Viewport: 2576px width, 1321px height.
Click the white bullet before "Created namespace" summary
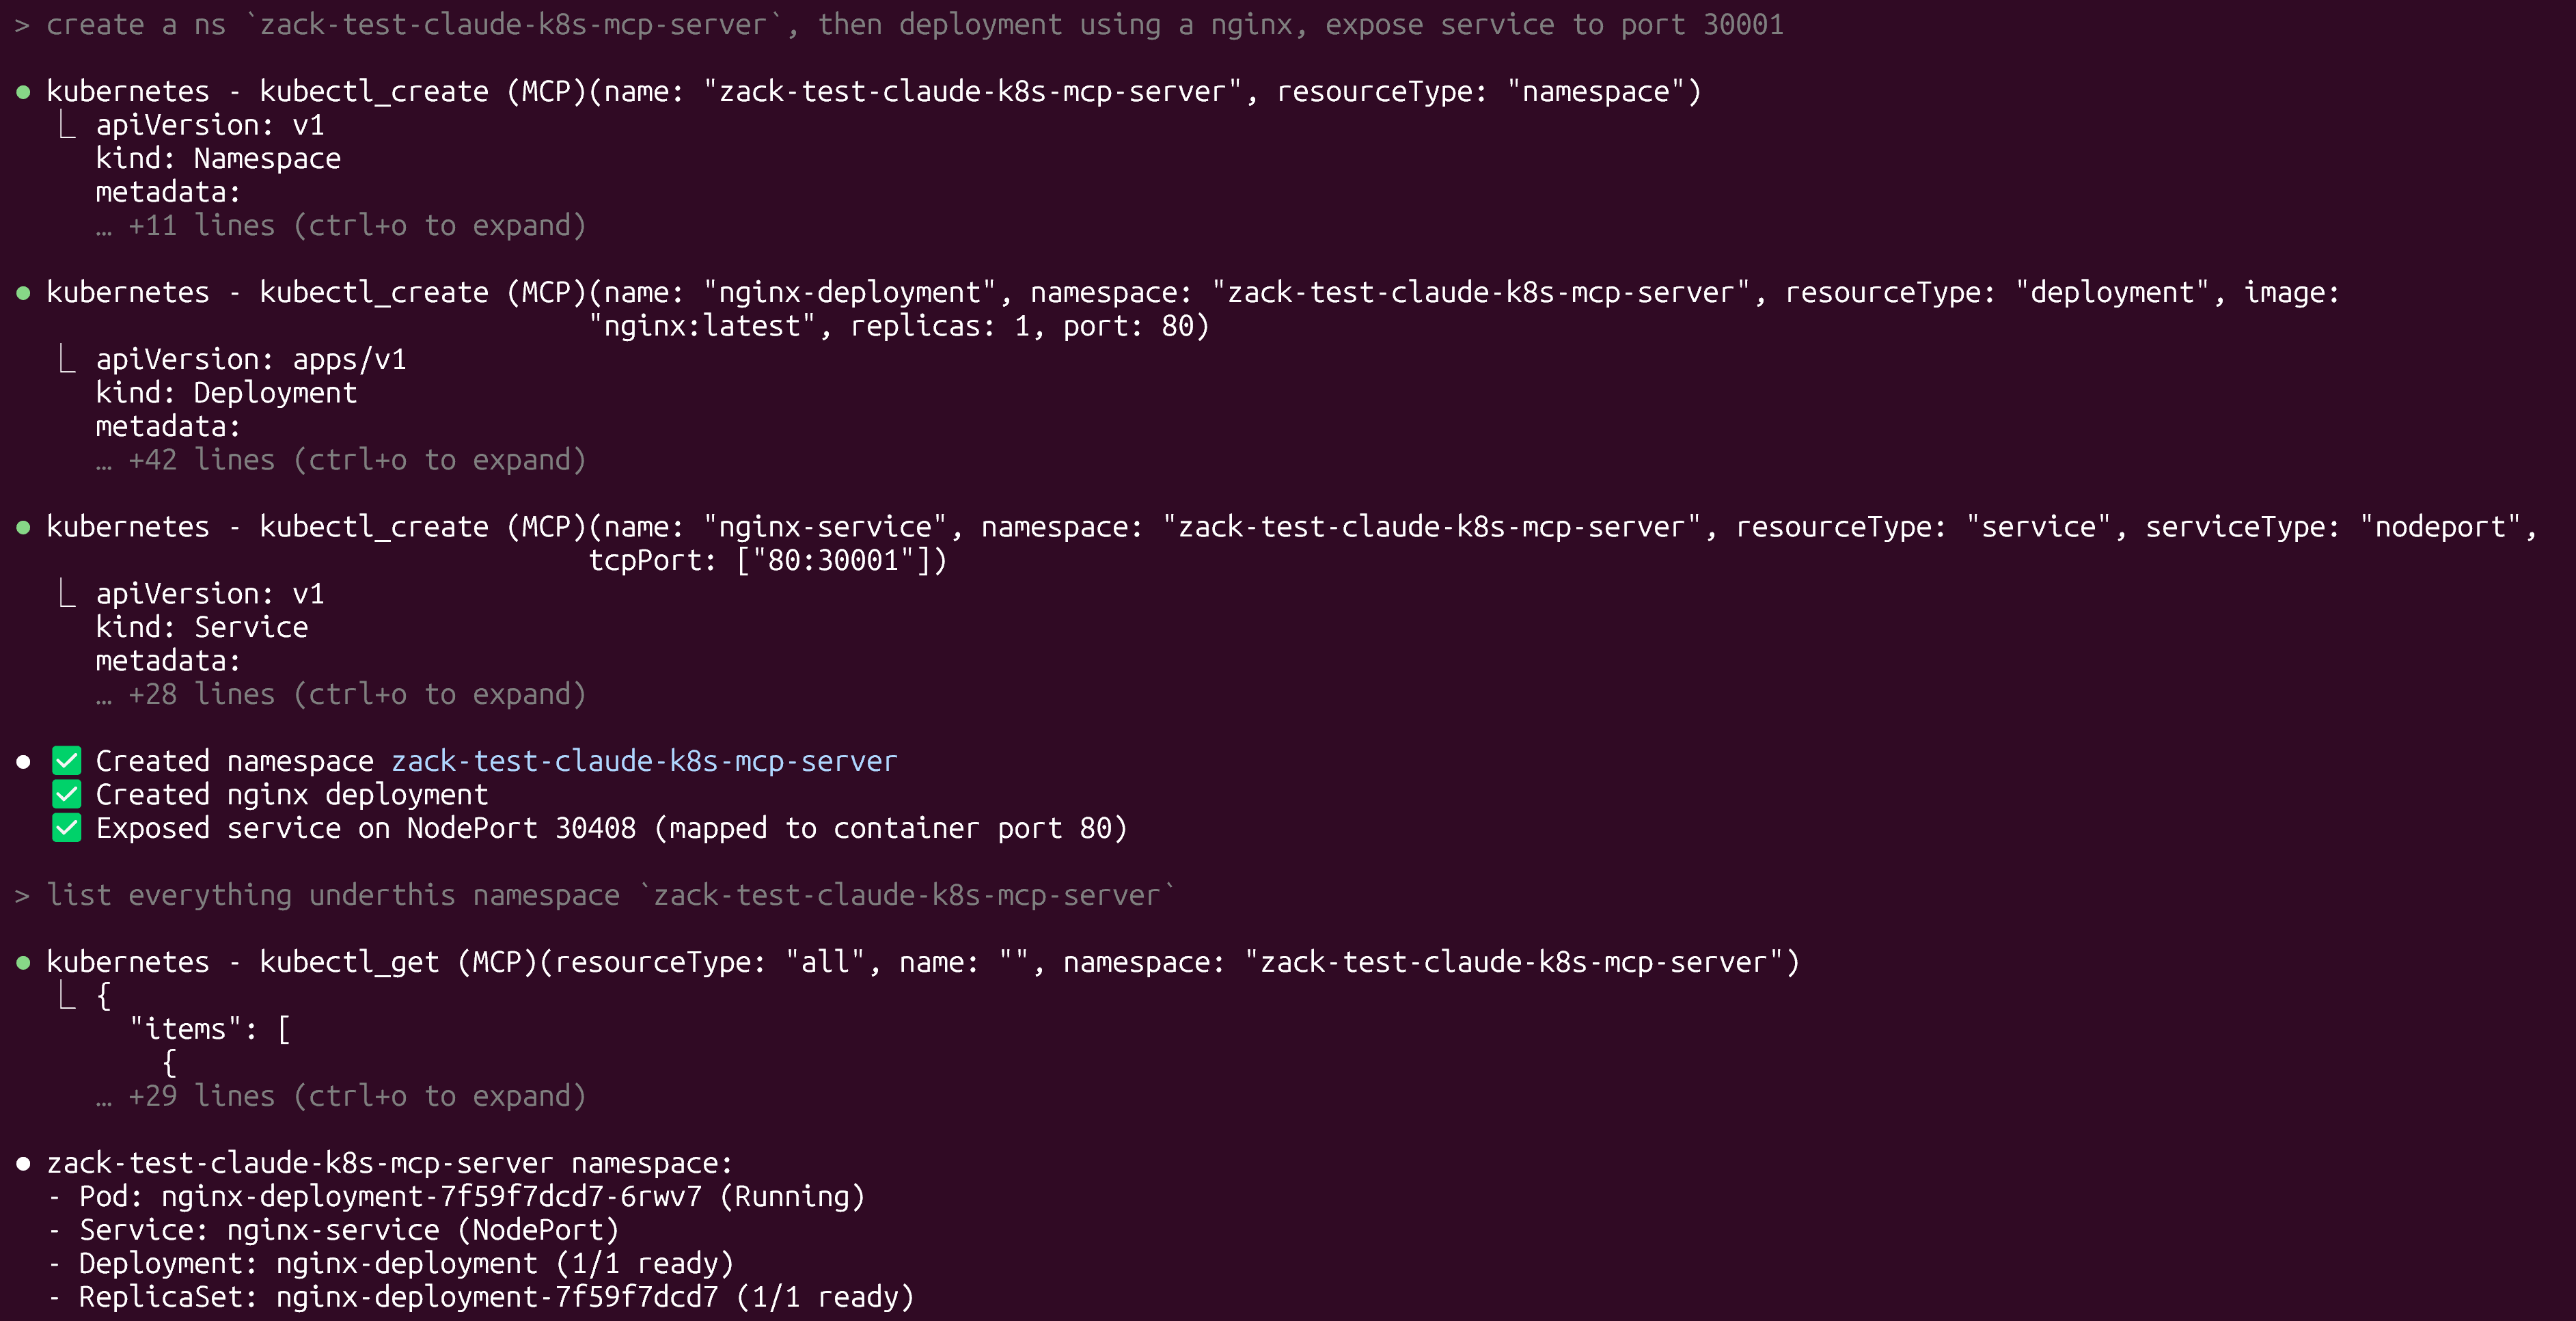point(23,762)
